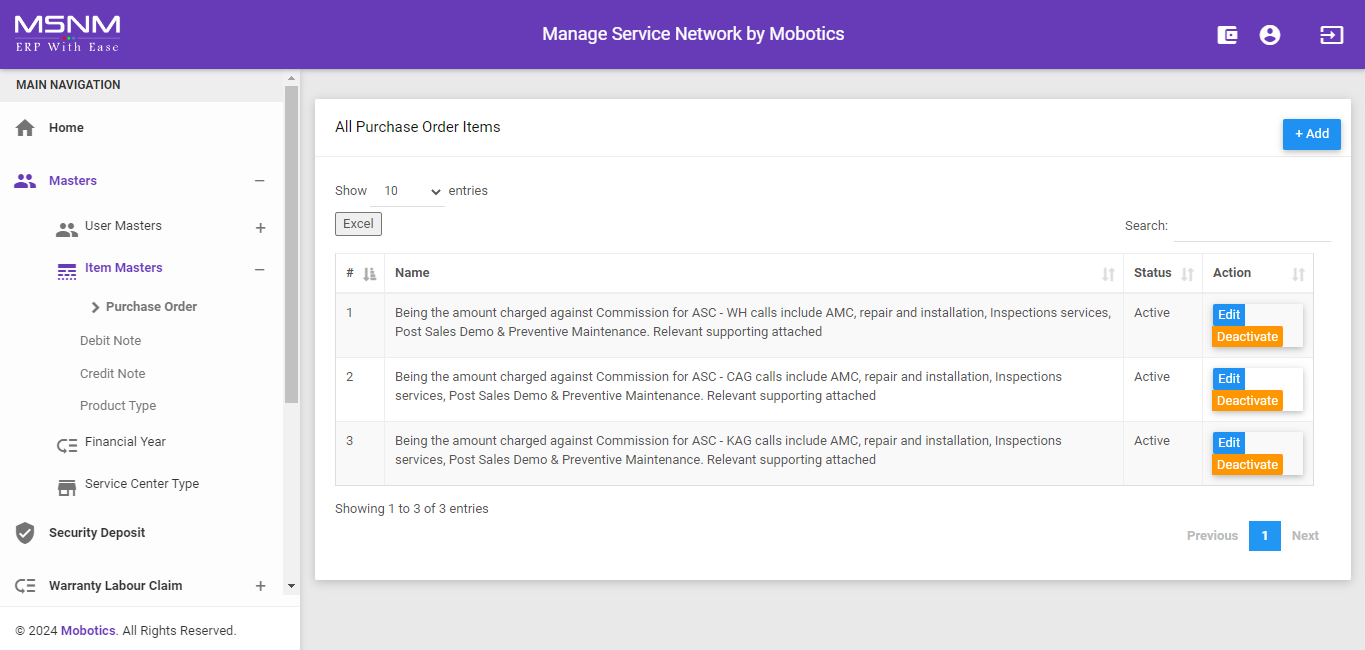Image resolution: width=1365 pixels, height=650 pixels.
Task: Toggle sort order on Status column
Action: click(x=1187, y=274)
